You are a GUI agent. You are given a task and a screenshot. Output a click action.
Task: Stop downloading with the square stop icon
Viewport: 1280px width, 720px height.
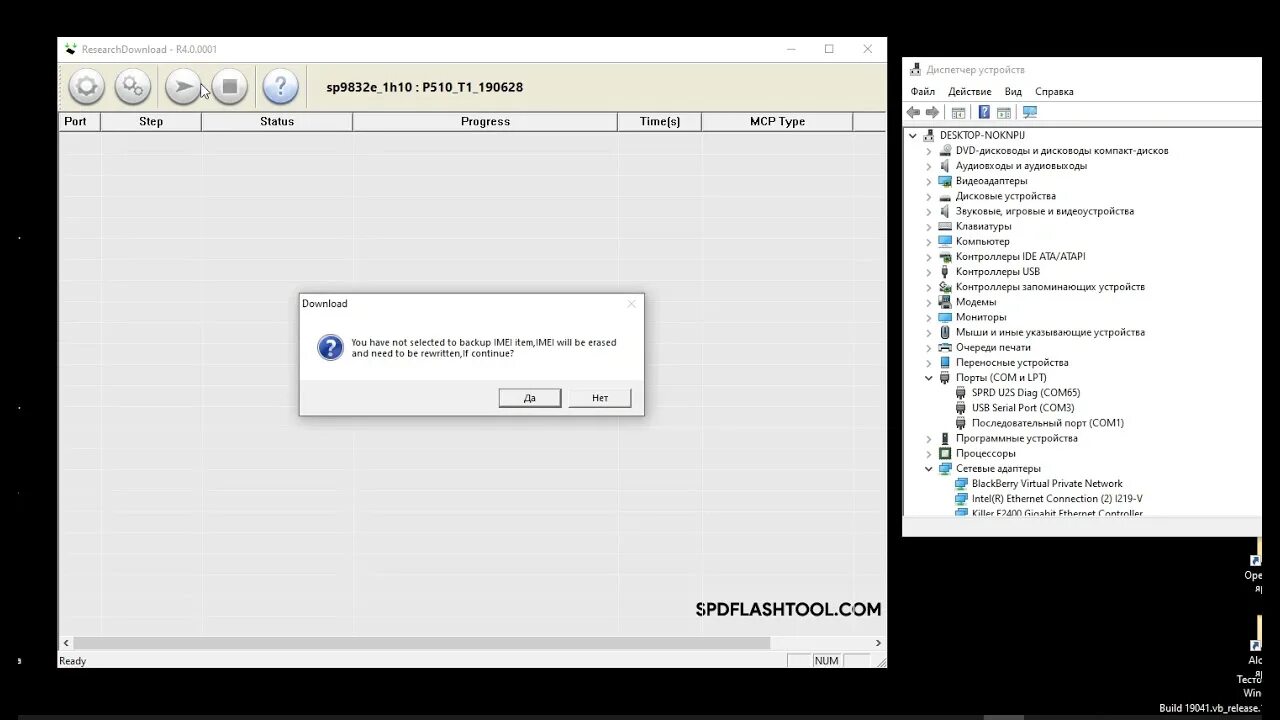point(229,87)
